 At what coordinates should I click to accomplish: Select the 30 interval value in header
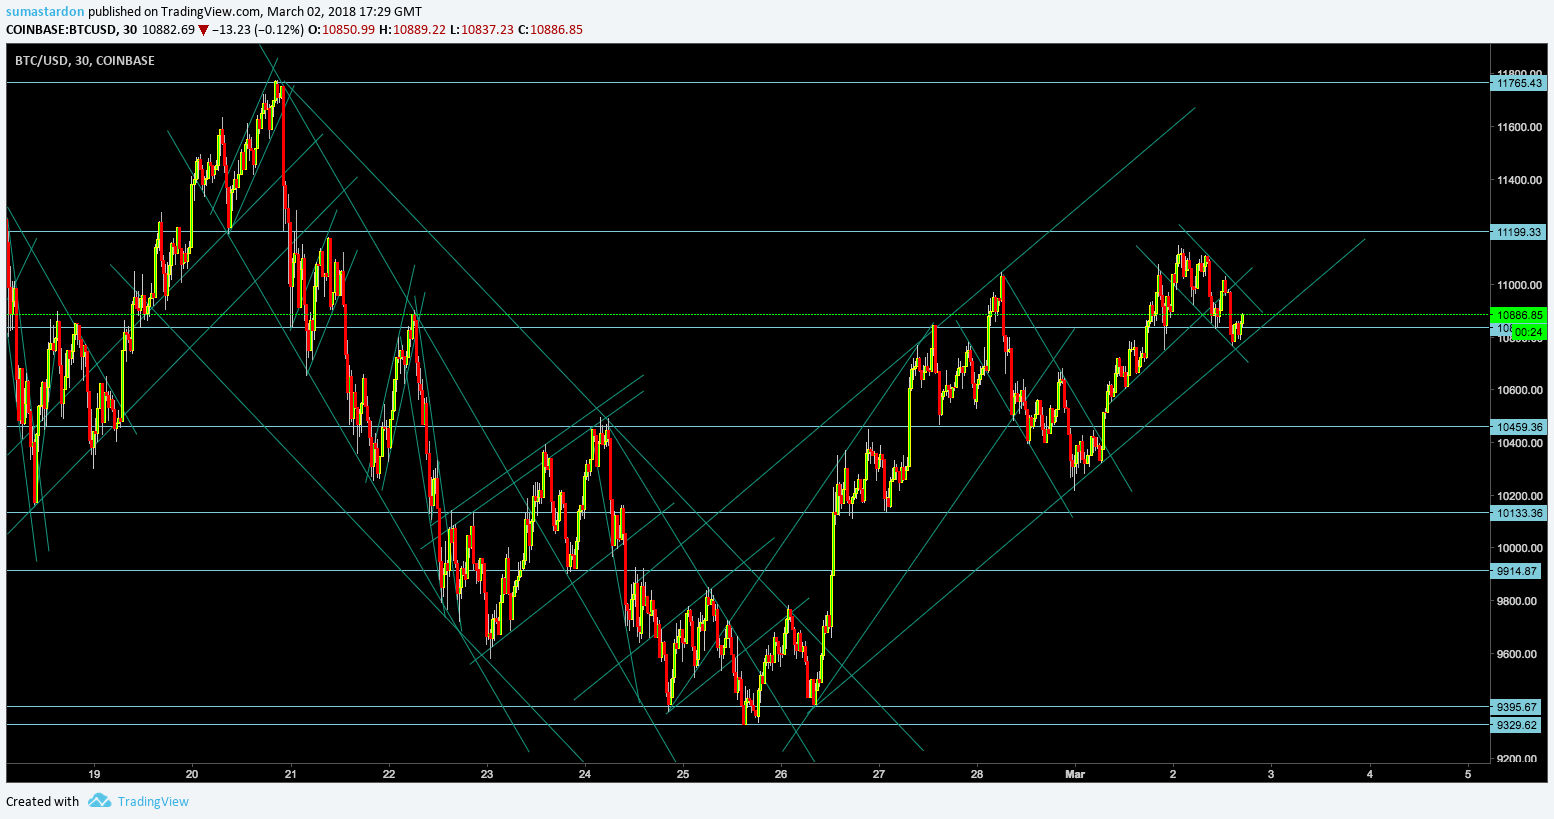128,30
